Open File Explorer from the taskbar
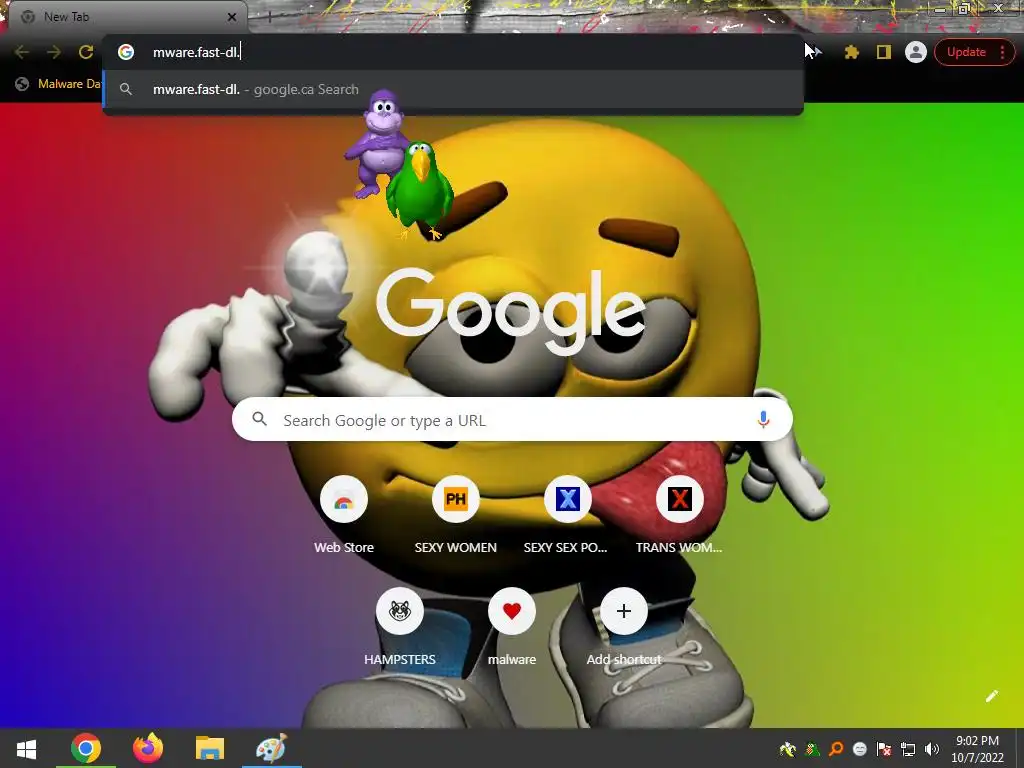1024x768 pixels. [x=210, y=748]
